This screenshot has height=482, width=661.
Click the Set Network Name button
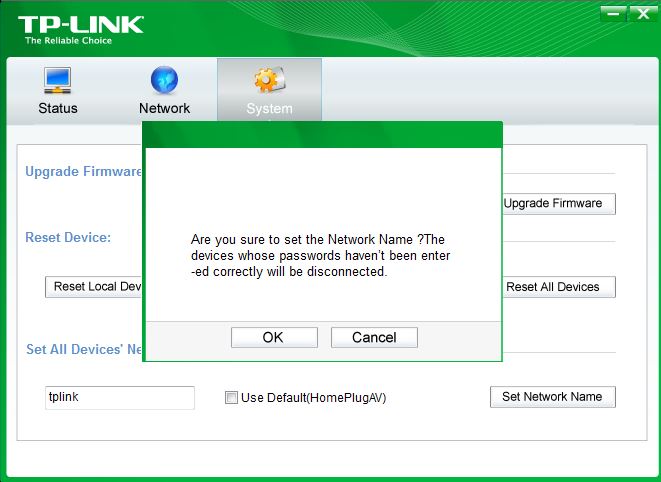click(x=553, y=397)
